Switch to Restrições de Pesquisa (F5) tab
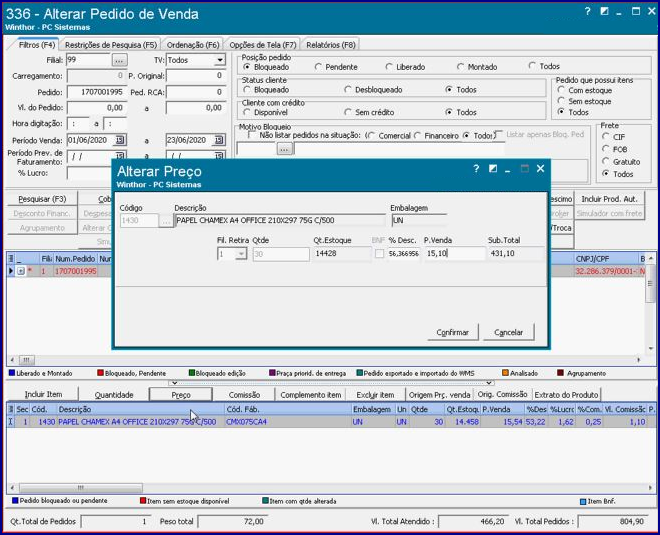 tap(111, 45)
